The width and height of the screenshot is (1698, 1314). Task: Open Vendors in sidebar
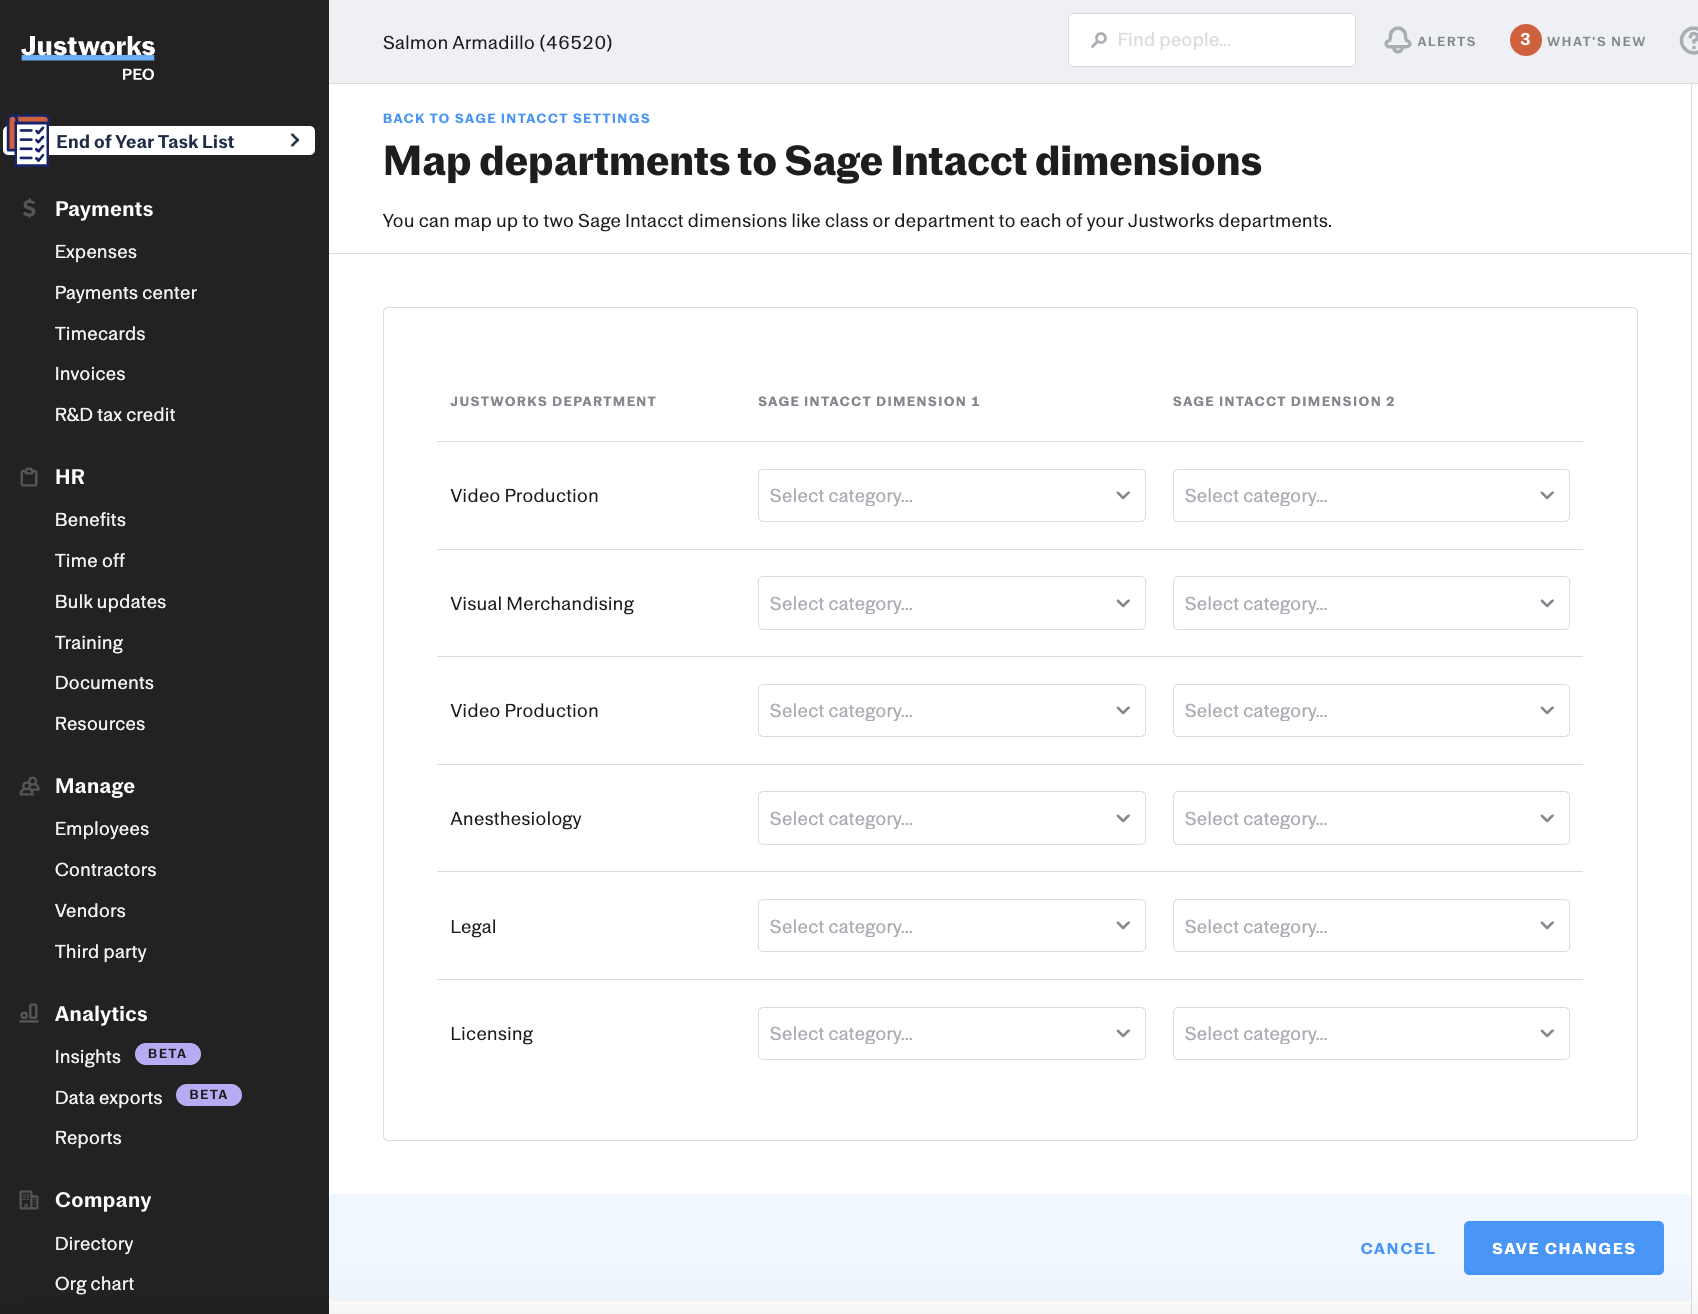pos(90,911)
